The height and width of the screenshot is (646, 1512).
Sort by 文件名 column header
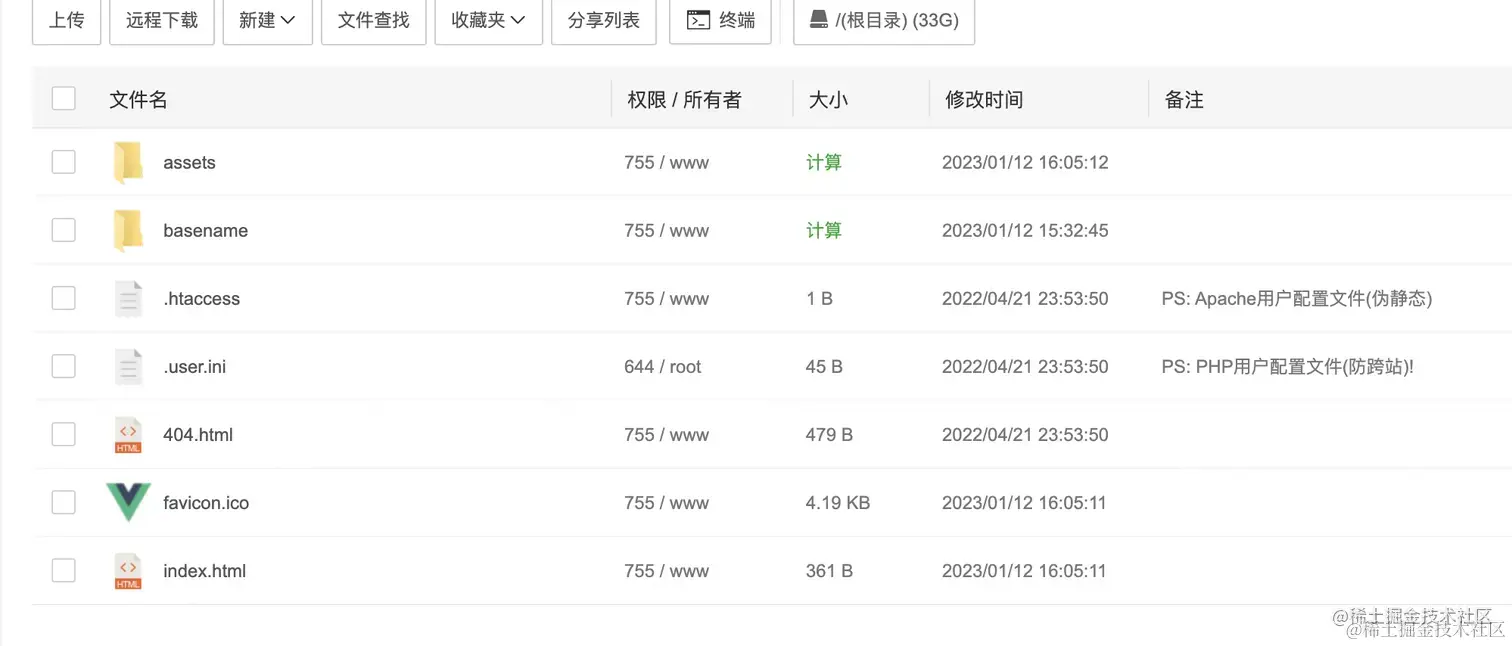point(138,99)
